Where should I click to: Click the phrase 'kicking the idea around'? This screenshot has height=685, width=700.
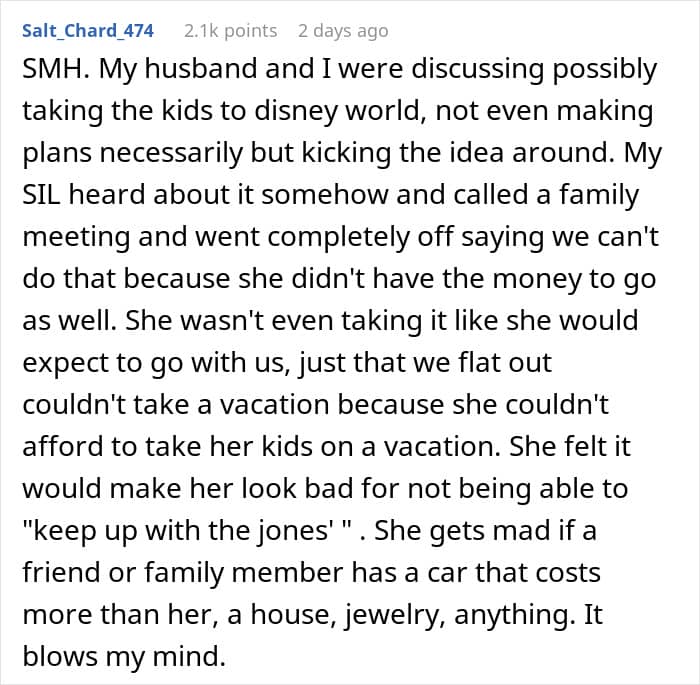(x=455, y=153)
